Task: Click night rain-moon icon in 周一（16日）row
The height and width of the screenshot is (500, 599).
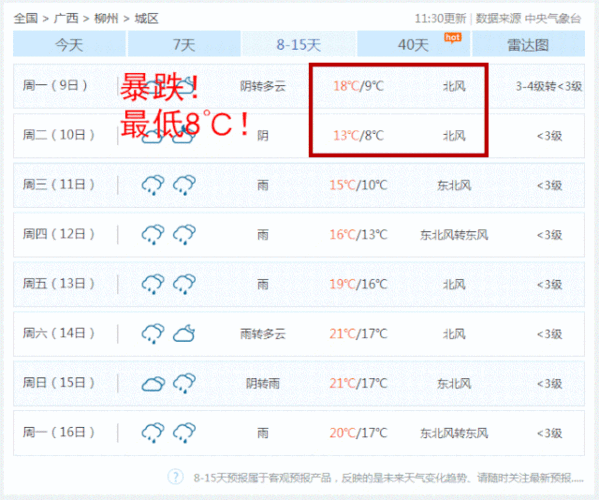Action: coord(185,433)
